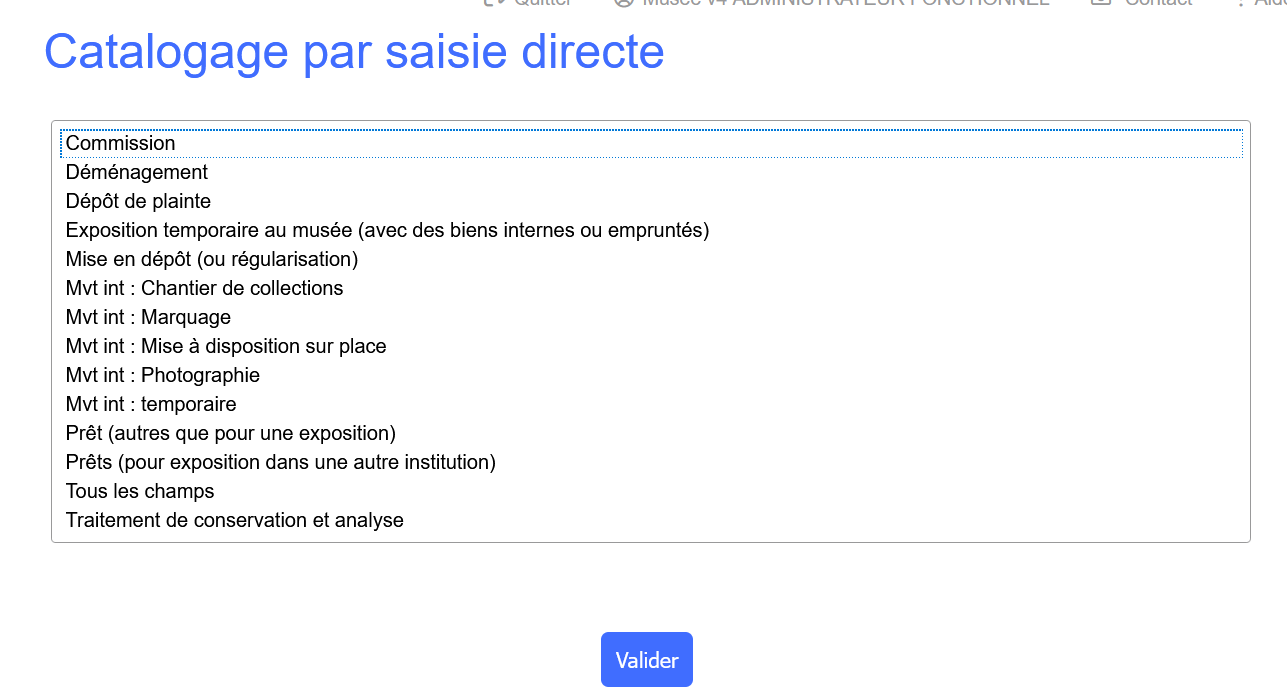The height and width of the screenshot is (691, 1287).
Task: Click the Catalogage par saisie directe heading
Action: (354, 52)
